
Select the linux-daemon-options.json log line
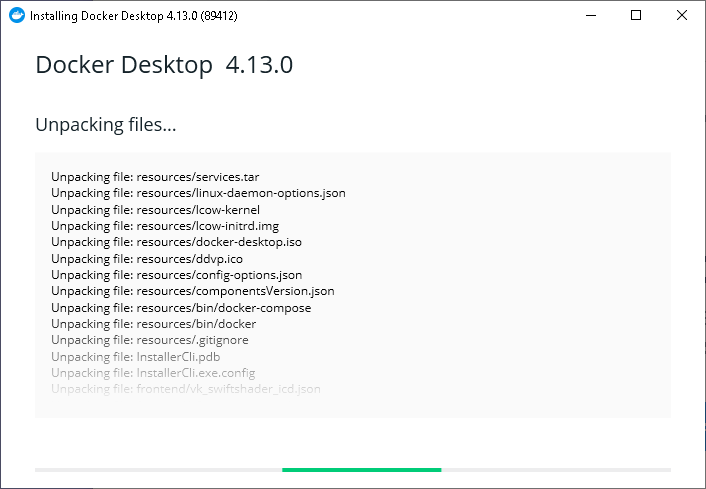pyautogui.click(x=198, y=193)
